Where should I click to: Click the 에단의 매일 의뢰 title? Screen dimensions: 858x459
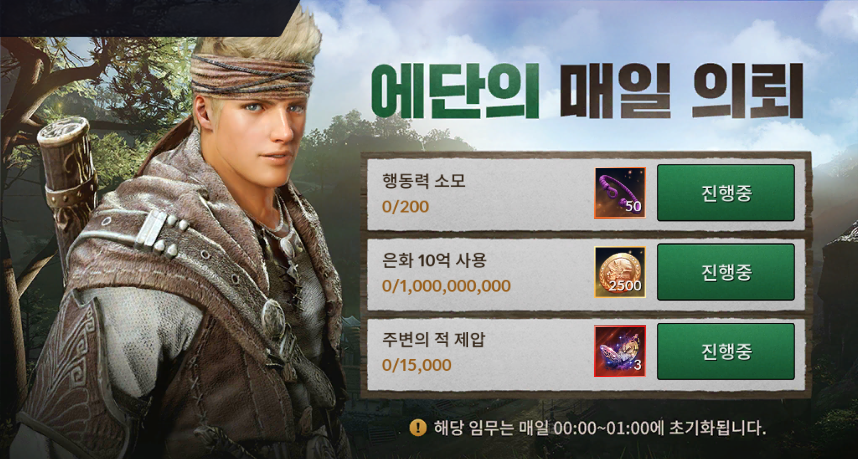[x=587, y=91]
